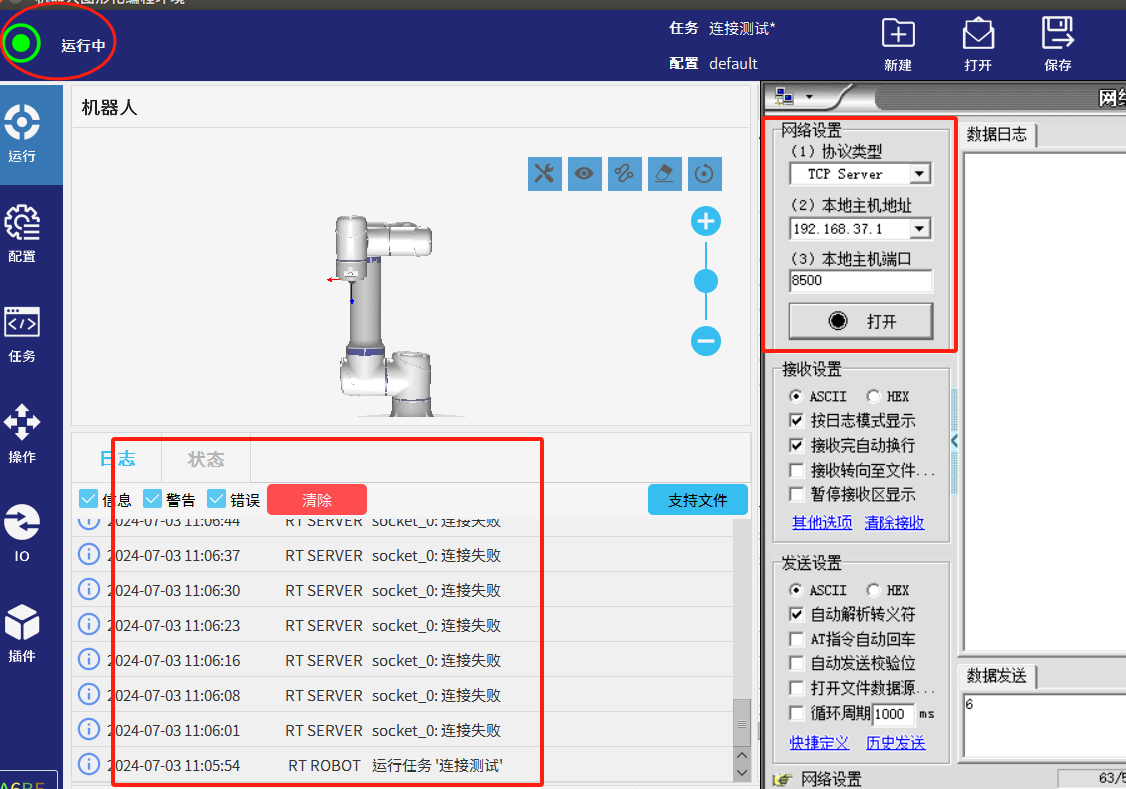Screen dimensions: 1126x789
Task: Click the 保存 save icon
Action: click(1057, 44)
